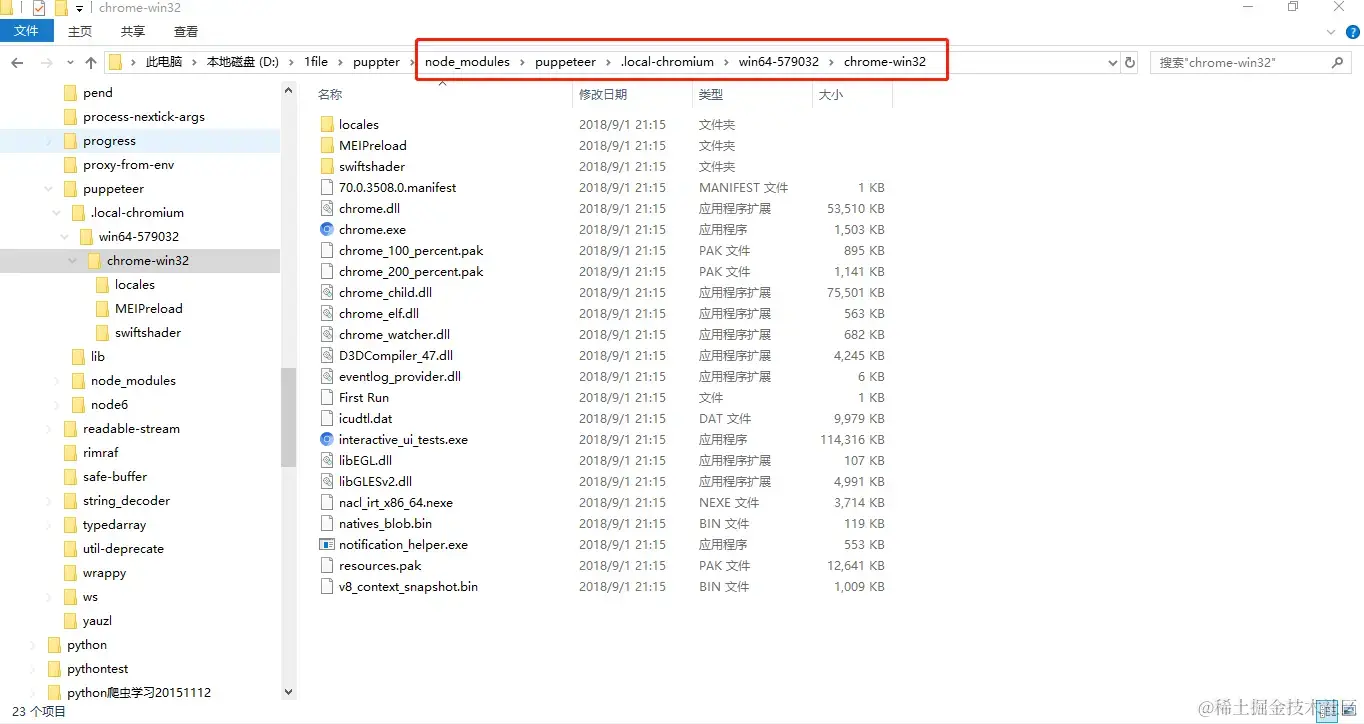Expand the readable-stream tree node
1364x724 pixels.
(48, 429)
